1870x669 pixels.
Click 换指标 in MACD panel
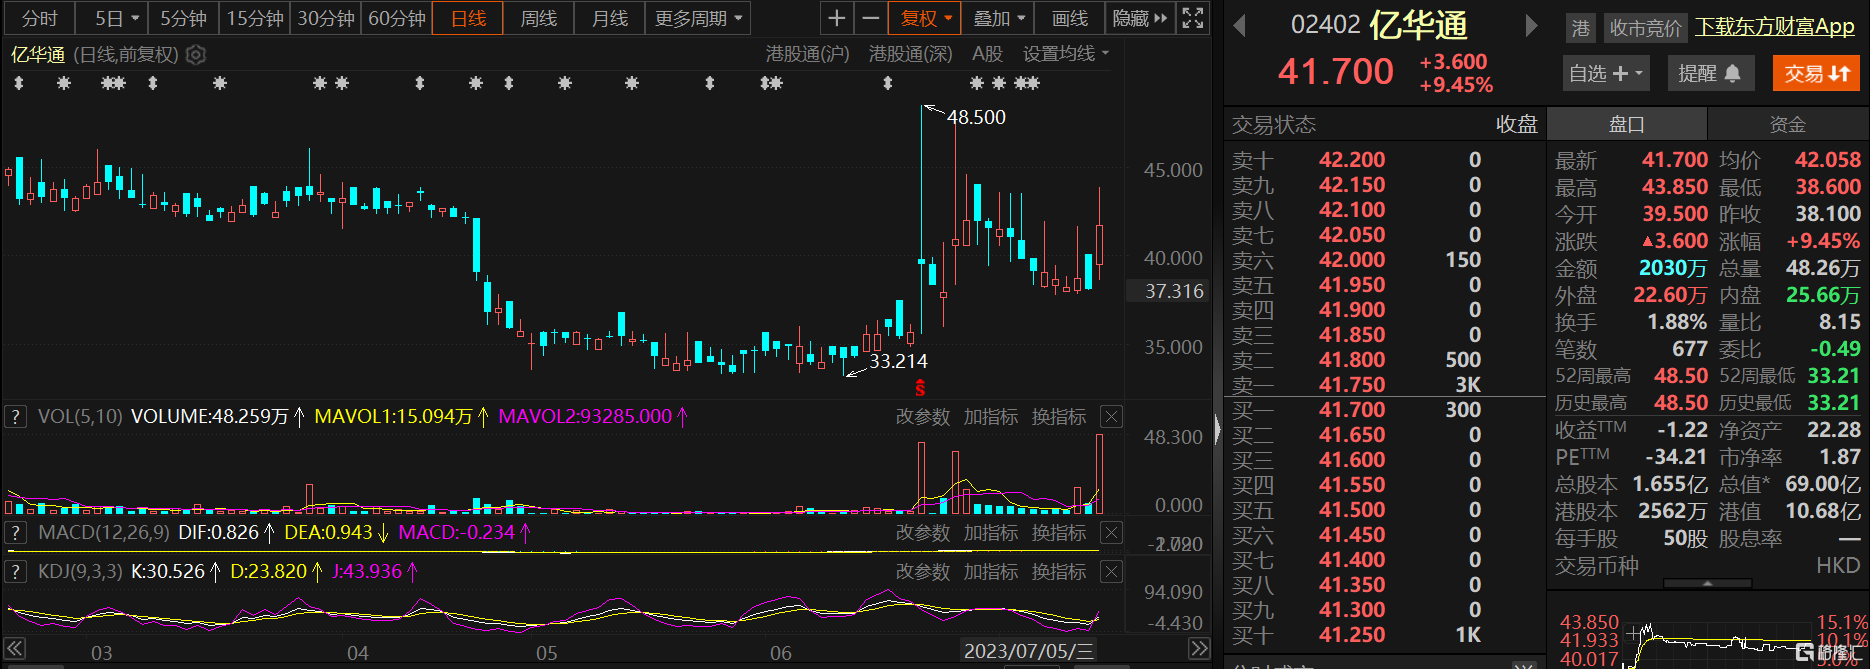click(x=1058, y=533)
